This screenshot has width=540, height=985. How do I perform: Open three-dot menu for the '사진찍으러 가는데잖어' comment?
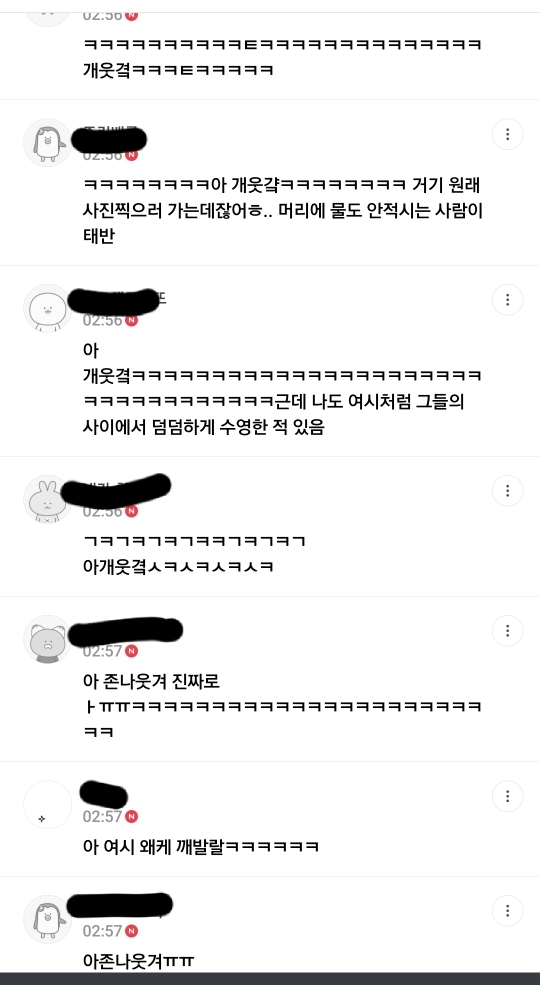click(507, 134)
